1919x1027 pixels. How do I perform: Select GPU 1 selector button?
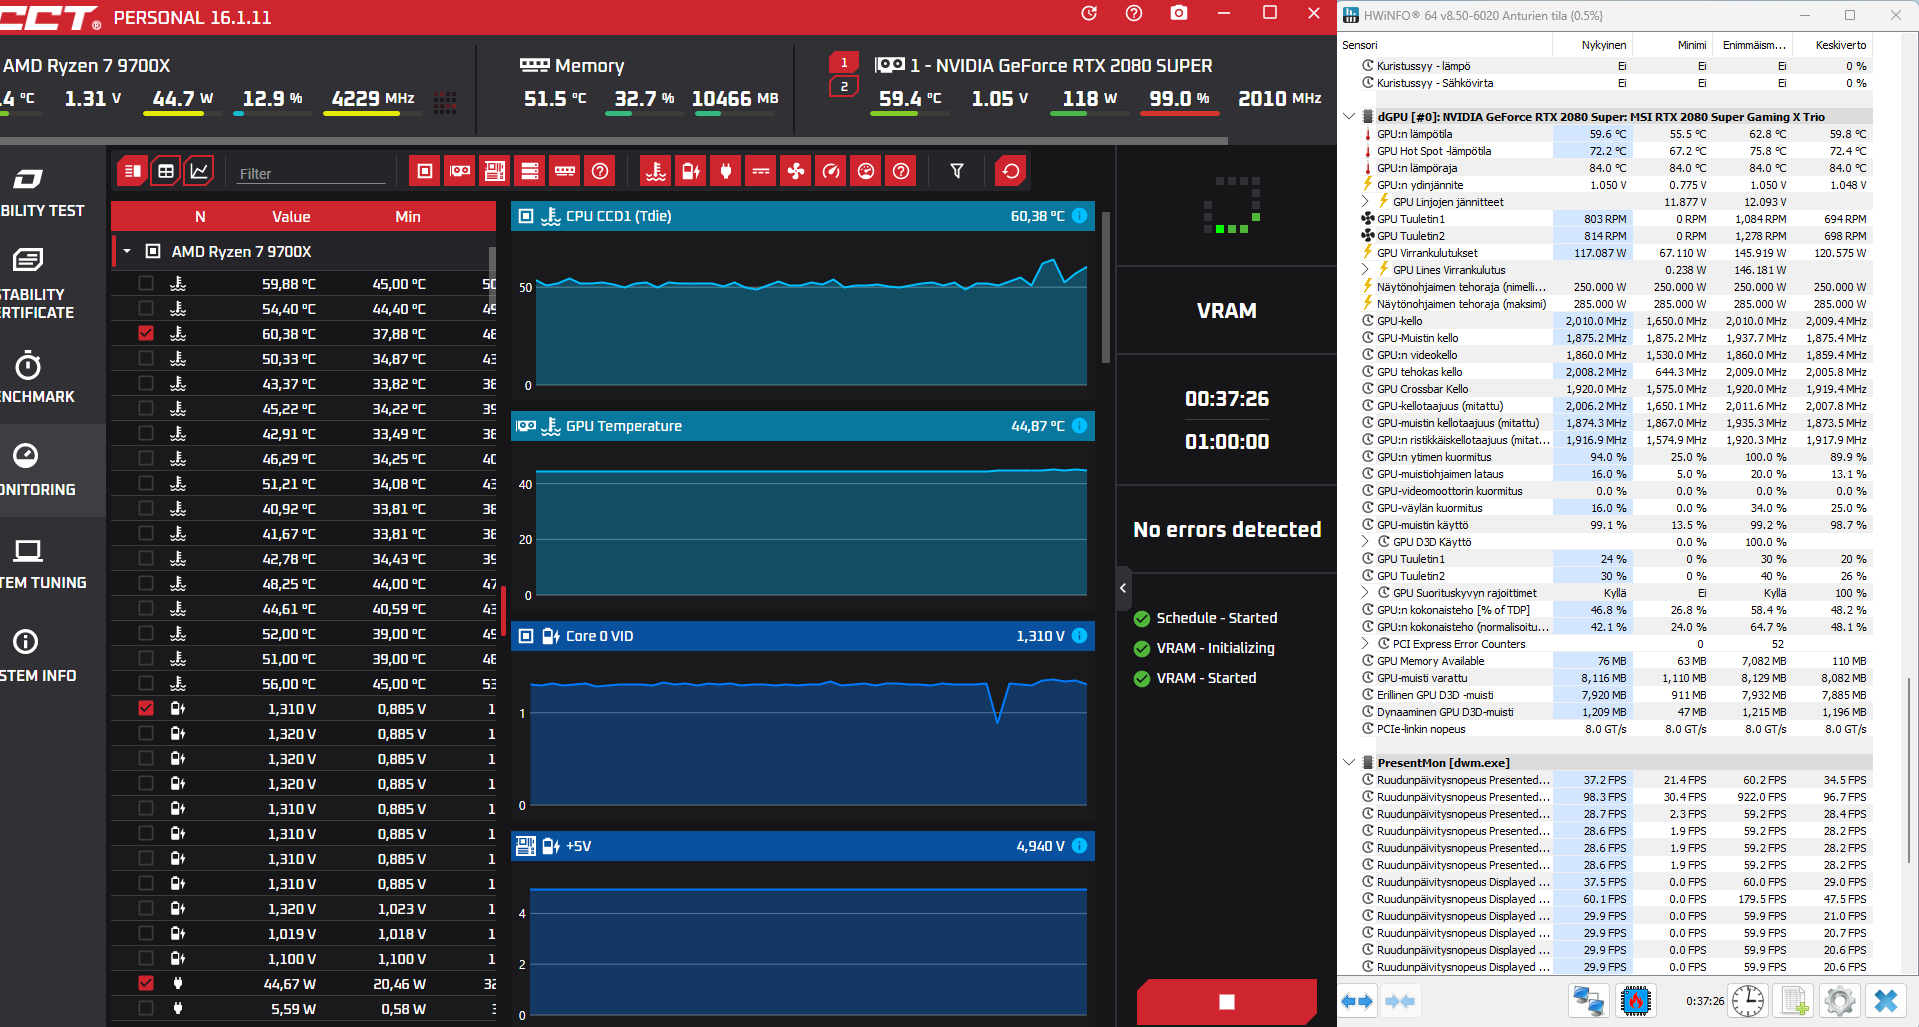(844, 62)
